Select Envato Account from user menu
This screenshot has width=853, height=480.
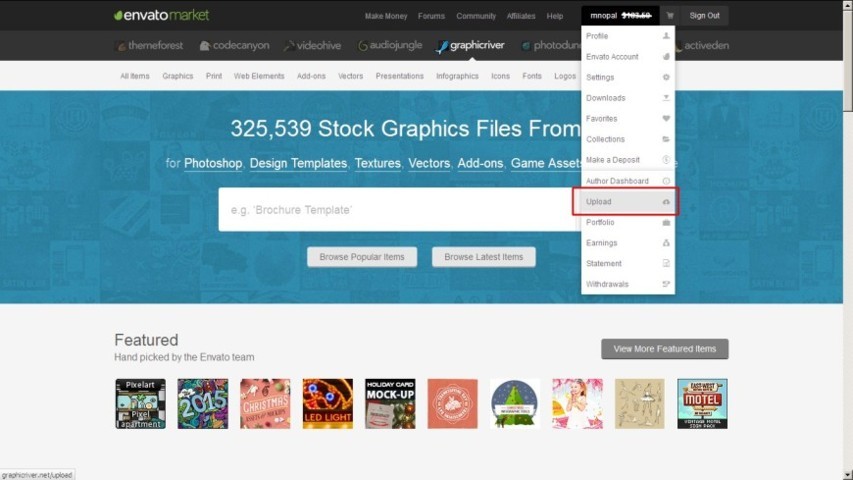click(628, 57)
